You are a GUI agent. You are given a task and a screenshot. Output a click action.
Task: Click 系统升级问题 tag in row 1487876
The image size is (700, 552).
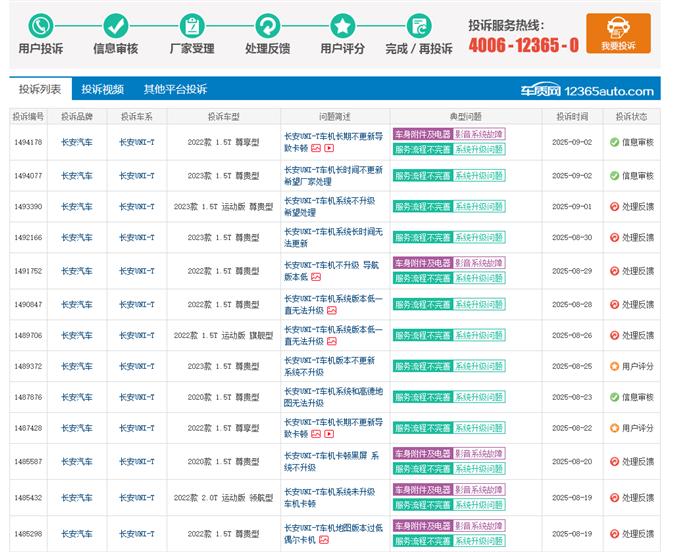(x=479, y=397)
